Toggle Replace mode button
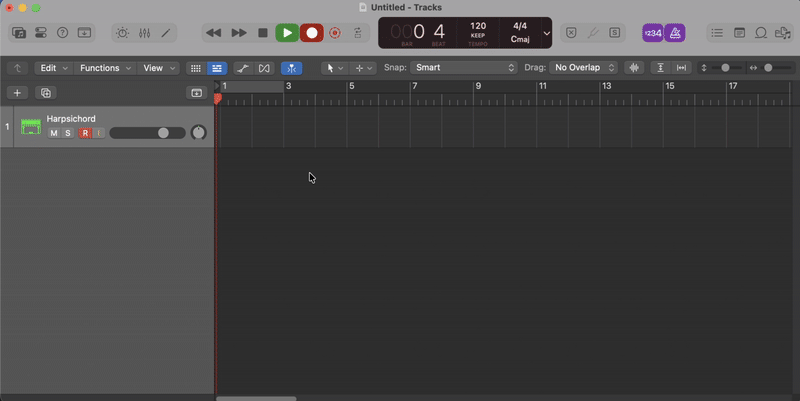The image size is (800, 401). (571, 33)
